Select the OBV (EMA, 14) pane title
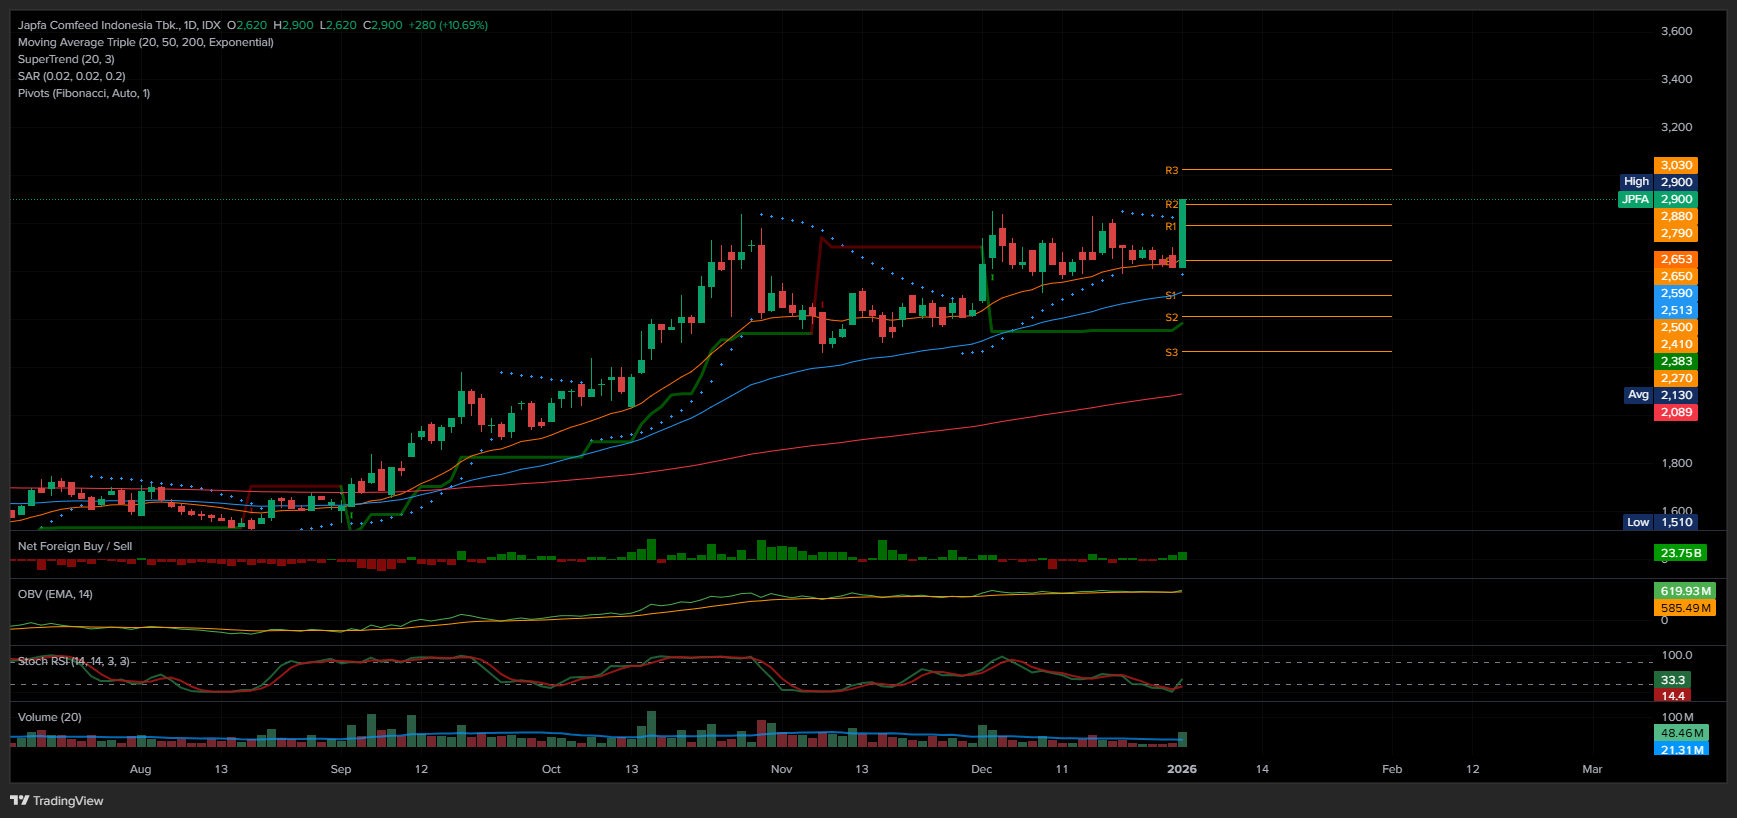 tap(55, 594)
